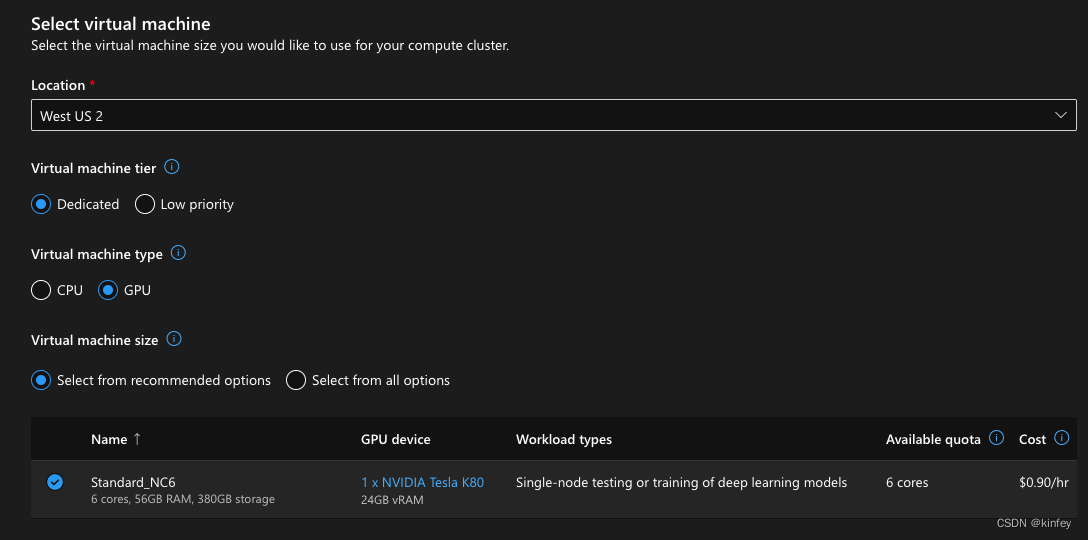Select from recommended options radio button
This screenshot has height=540, width=1088.
[x=41, y=380]
